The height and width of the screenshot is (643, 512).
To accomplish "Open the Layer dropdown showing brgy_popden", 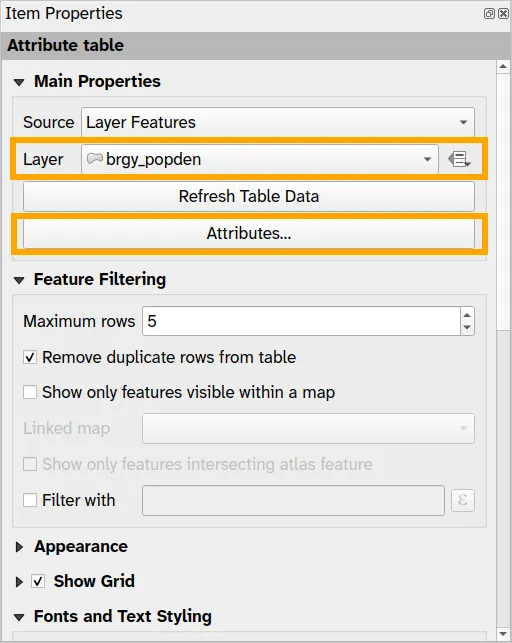I will coord(260,159).
